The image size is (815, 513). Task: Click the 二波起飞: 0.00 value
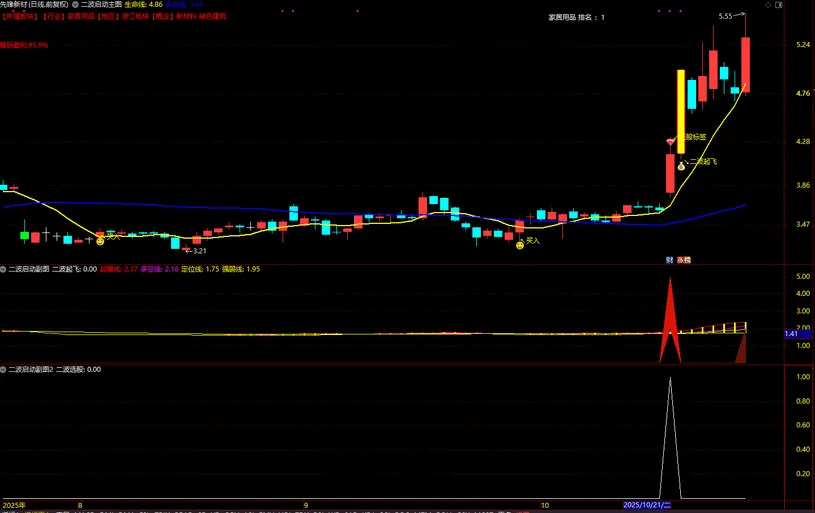tap(74, 269)
